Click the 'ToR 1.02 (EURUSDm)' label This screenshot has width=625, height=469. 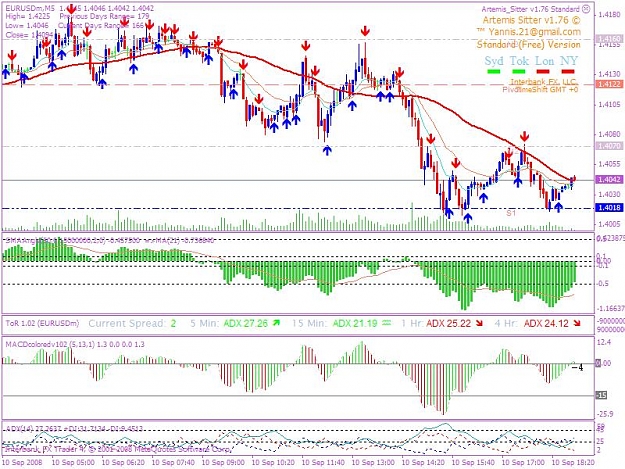click(42, 323)
